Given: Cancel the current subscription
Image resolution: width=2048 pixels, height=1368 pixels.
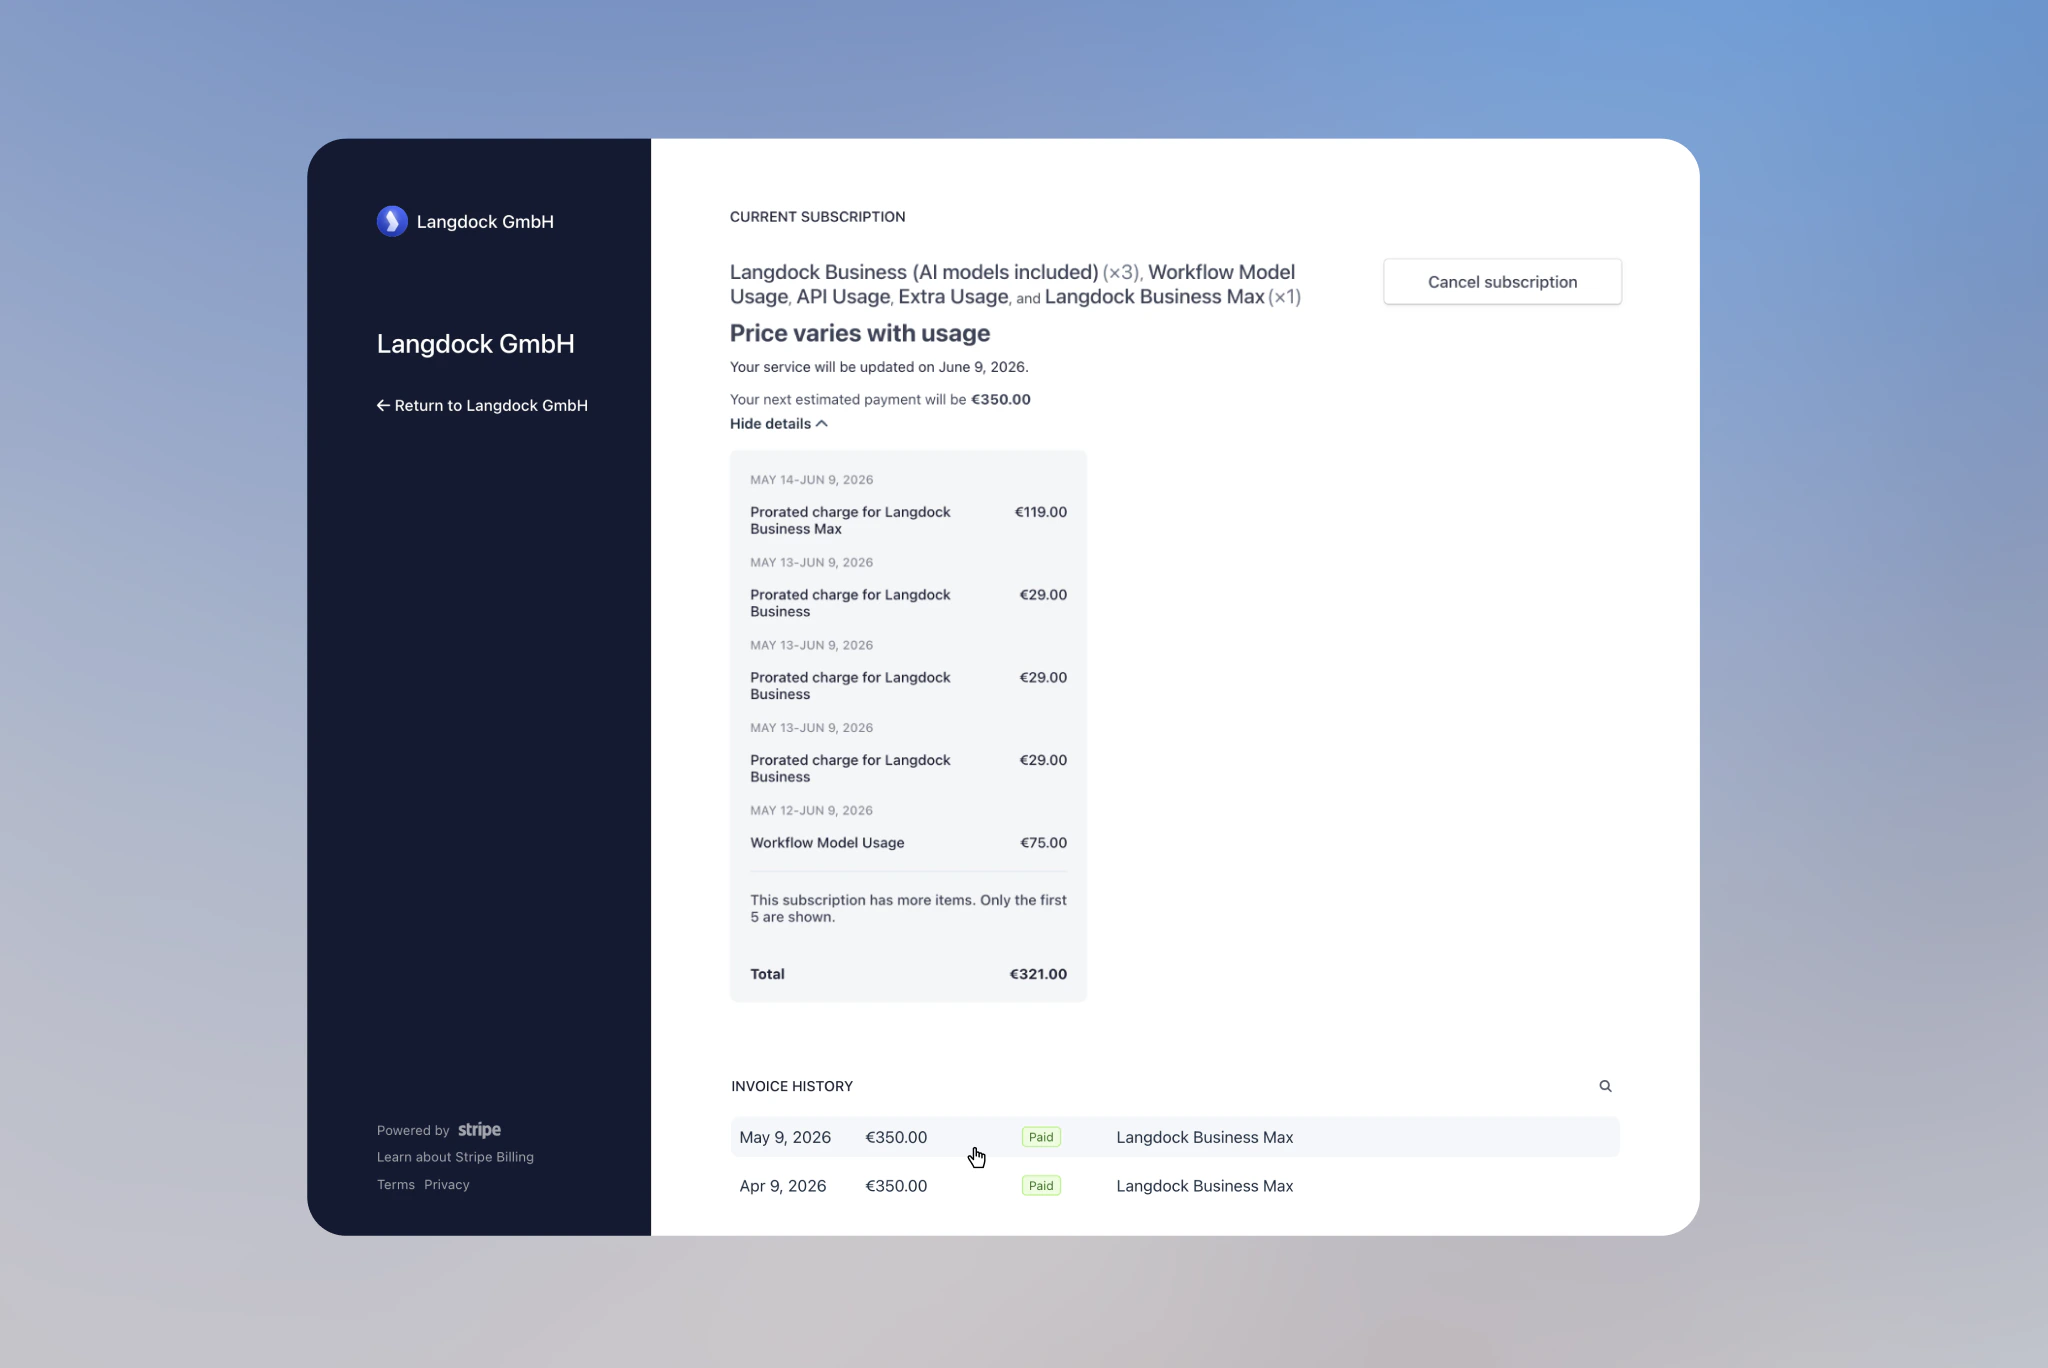Looking at the screenshot, I should [1502, 282].
